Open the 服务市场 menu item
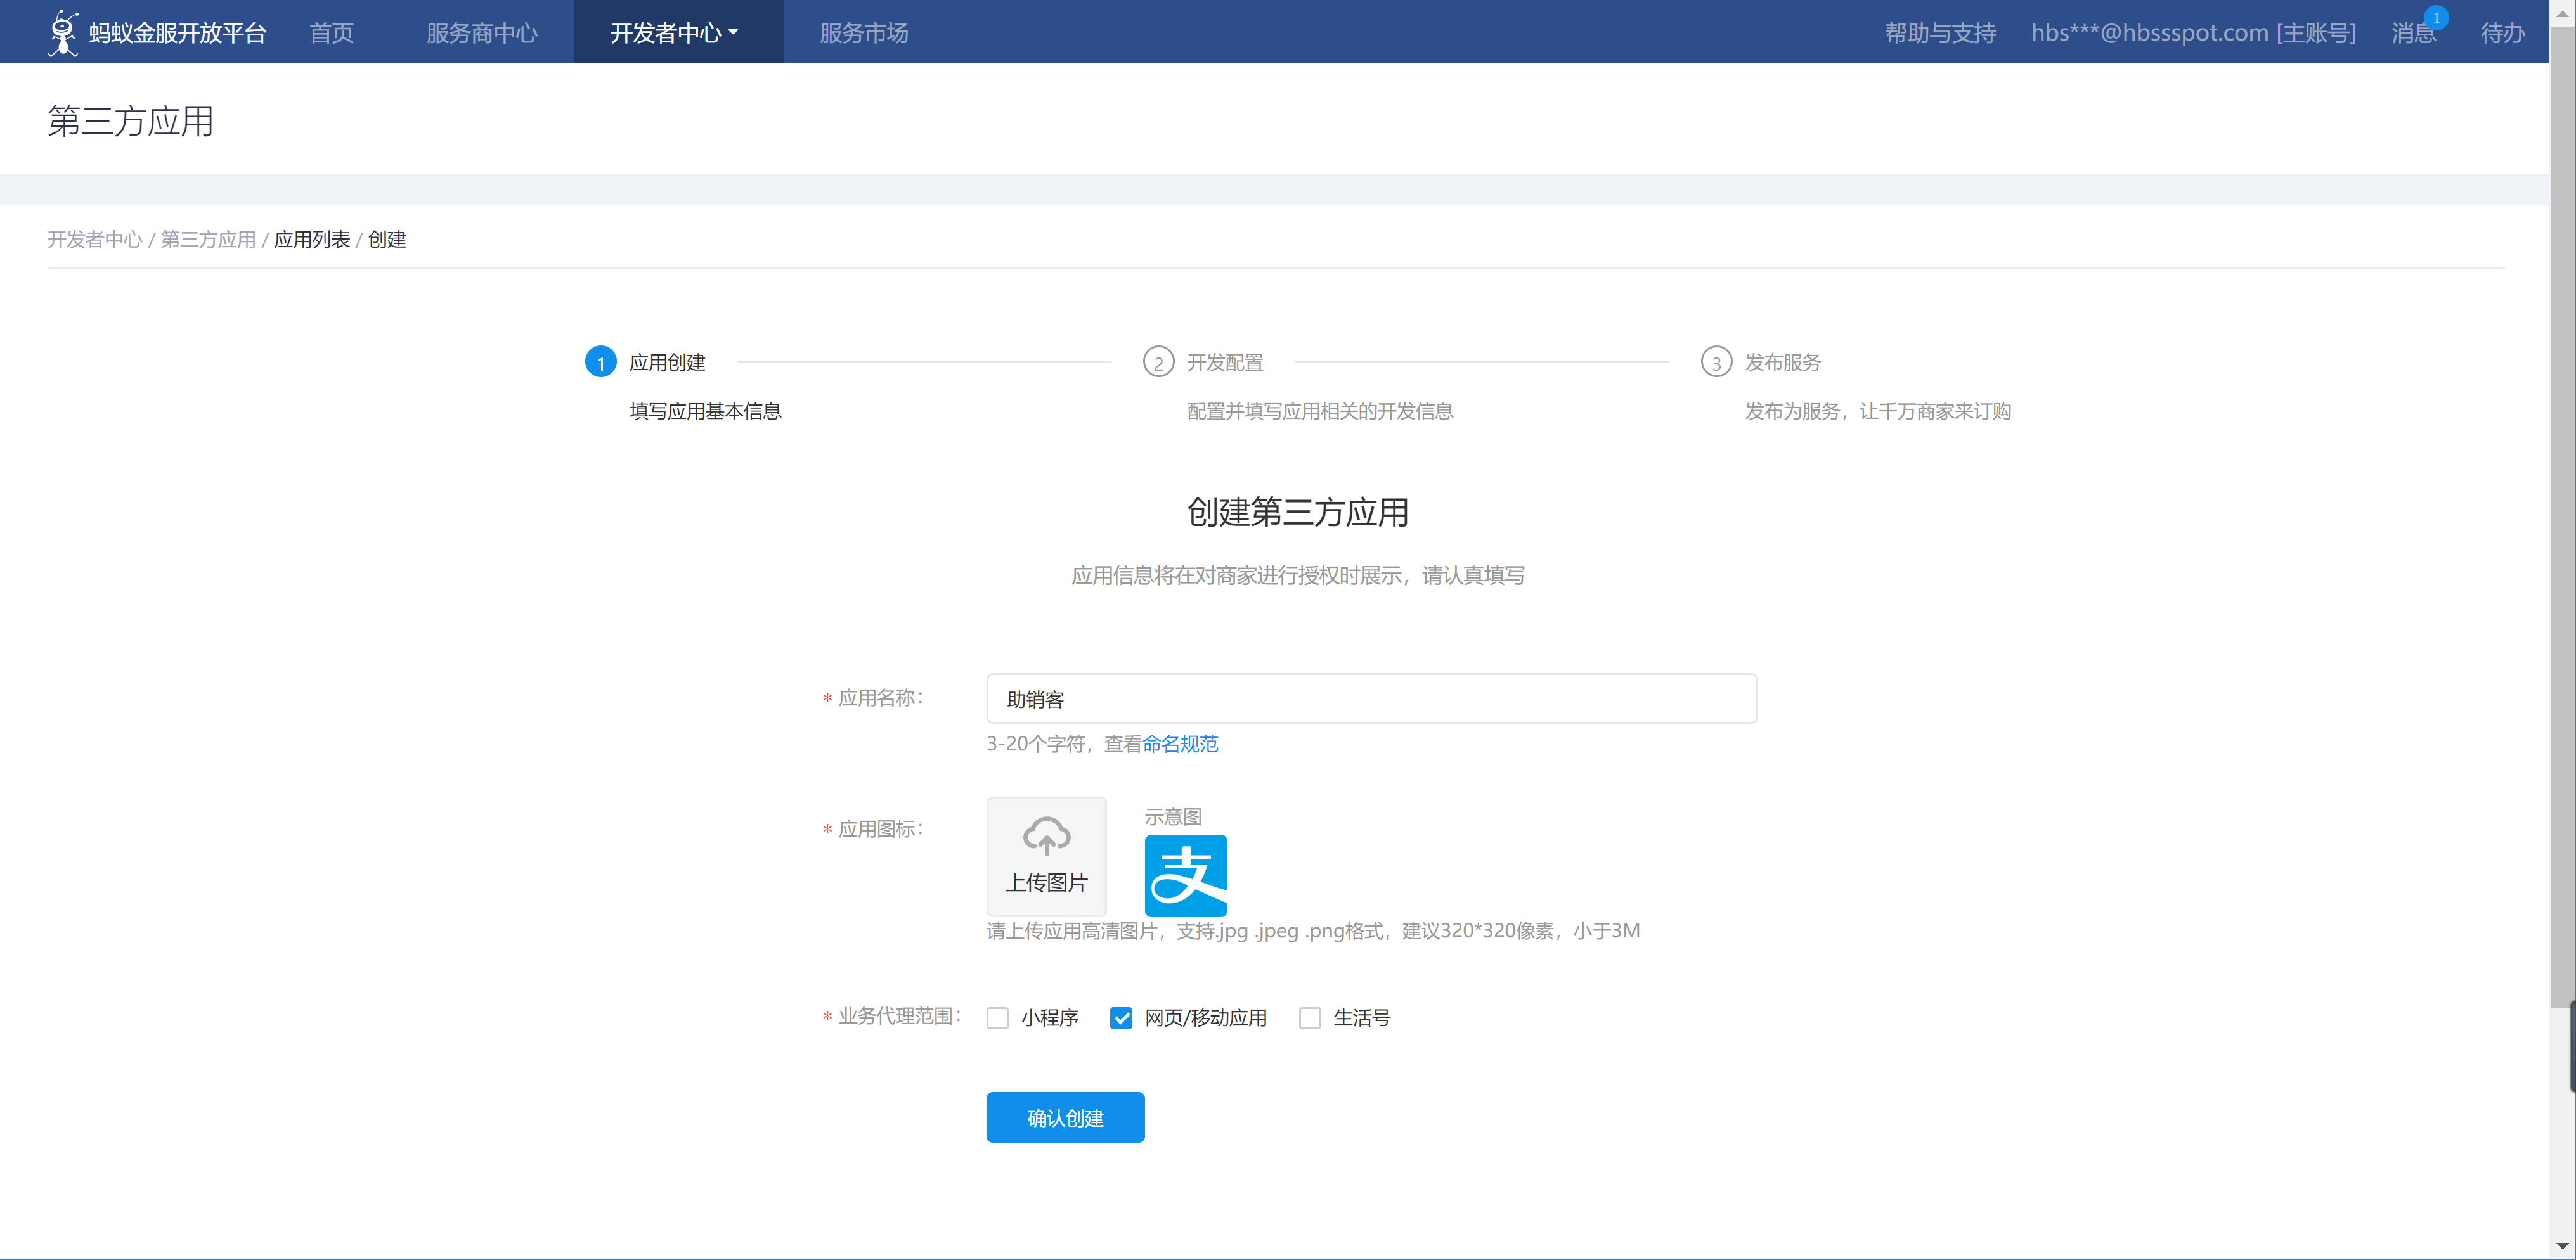This screenshot has height=1260, width=2576. [x=863, y=33]
